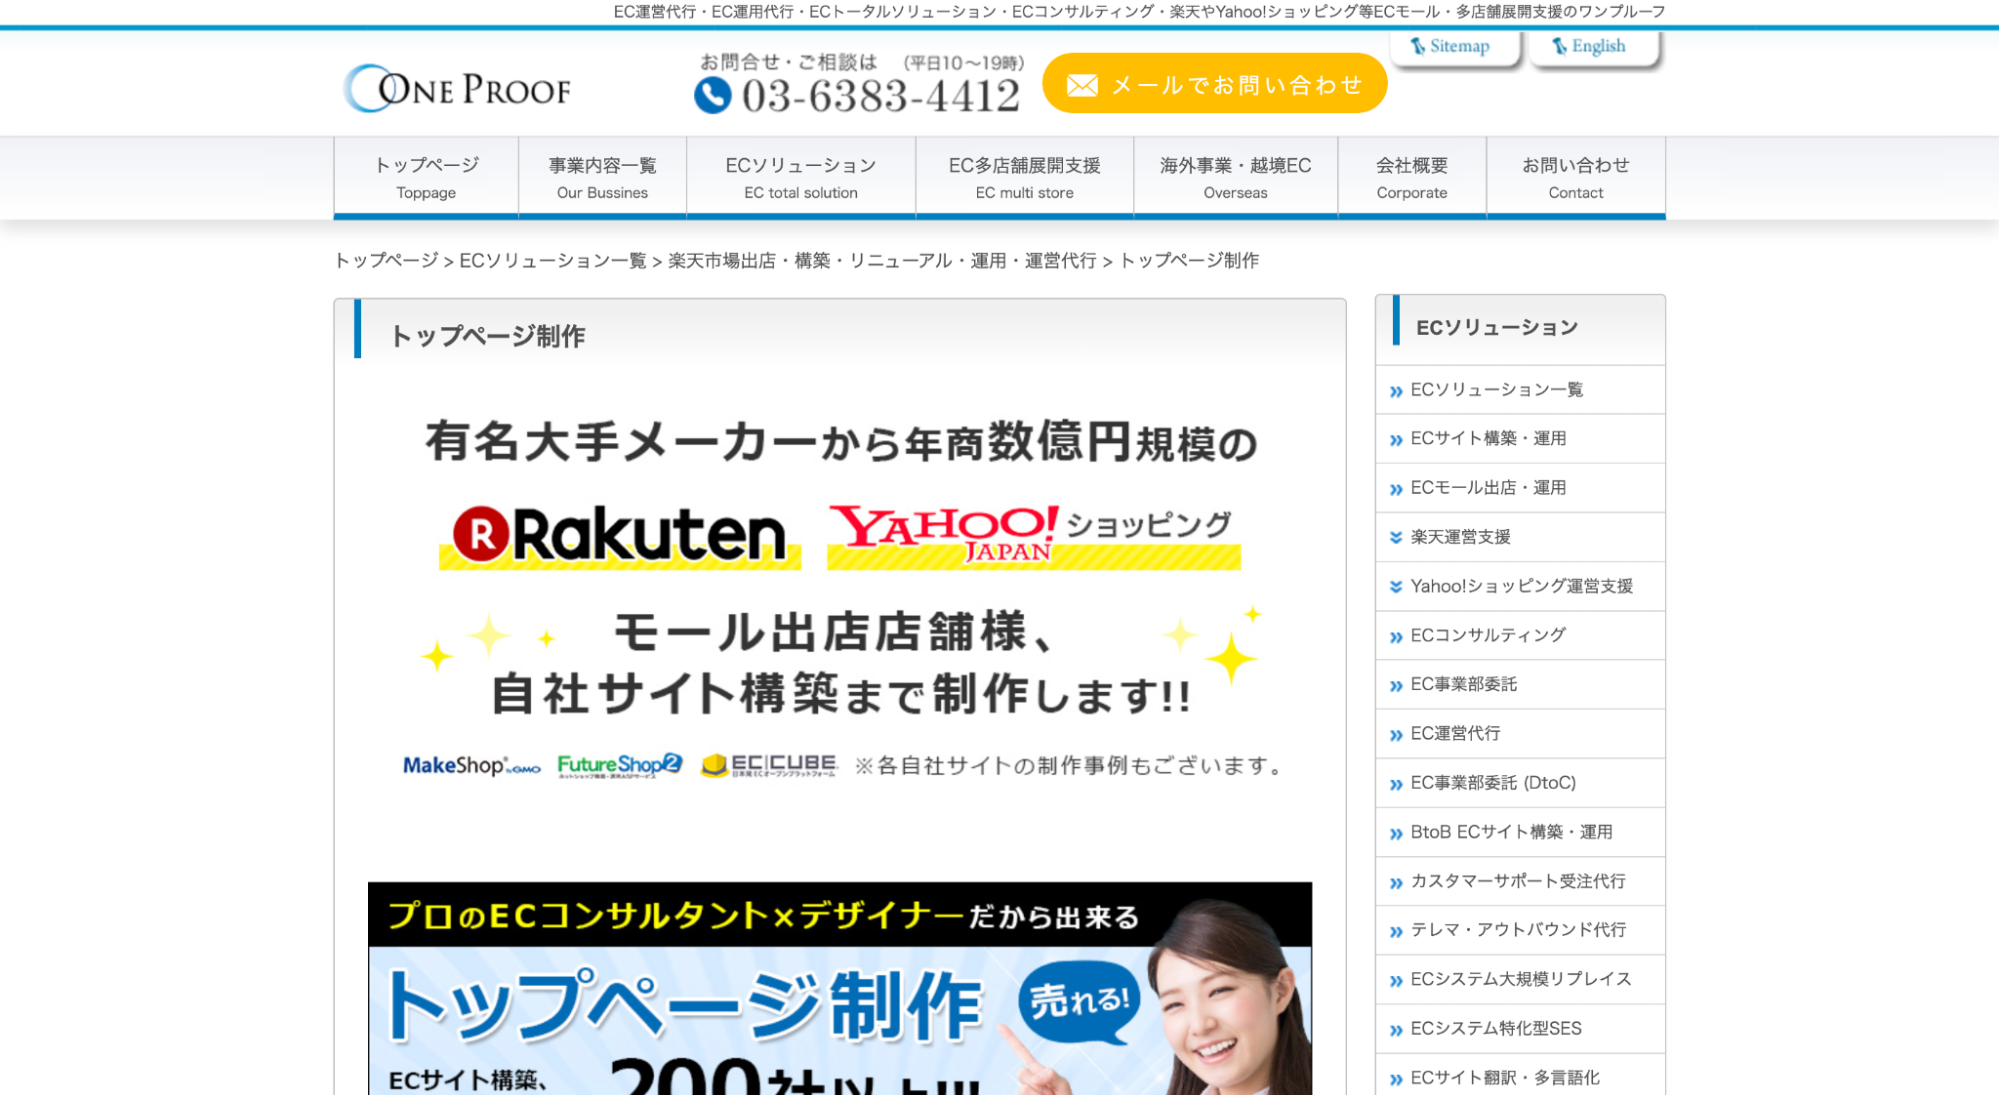Switch to the 海外事業・越境EC navigation tab
This screenshot has width=1999, height=1096.
(x=1236, y=177)
